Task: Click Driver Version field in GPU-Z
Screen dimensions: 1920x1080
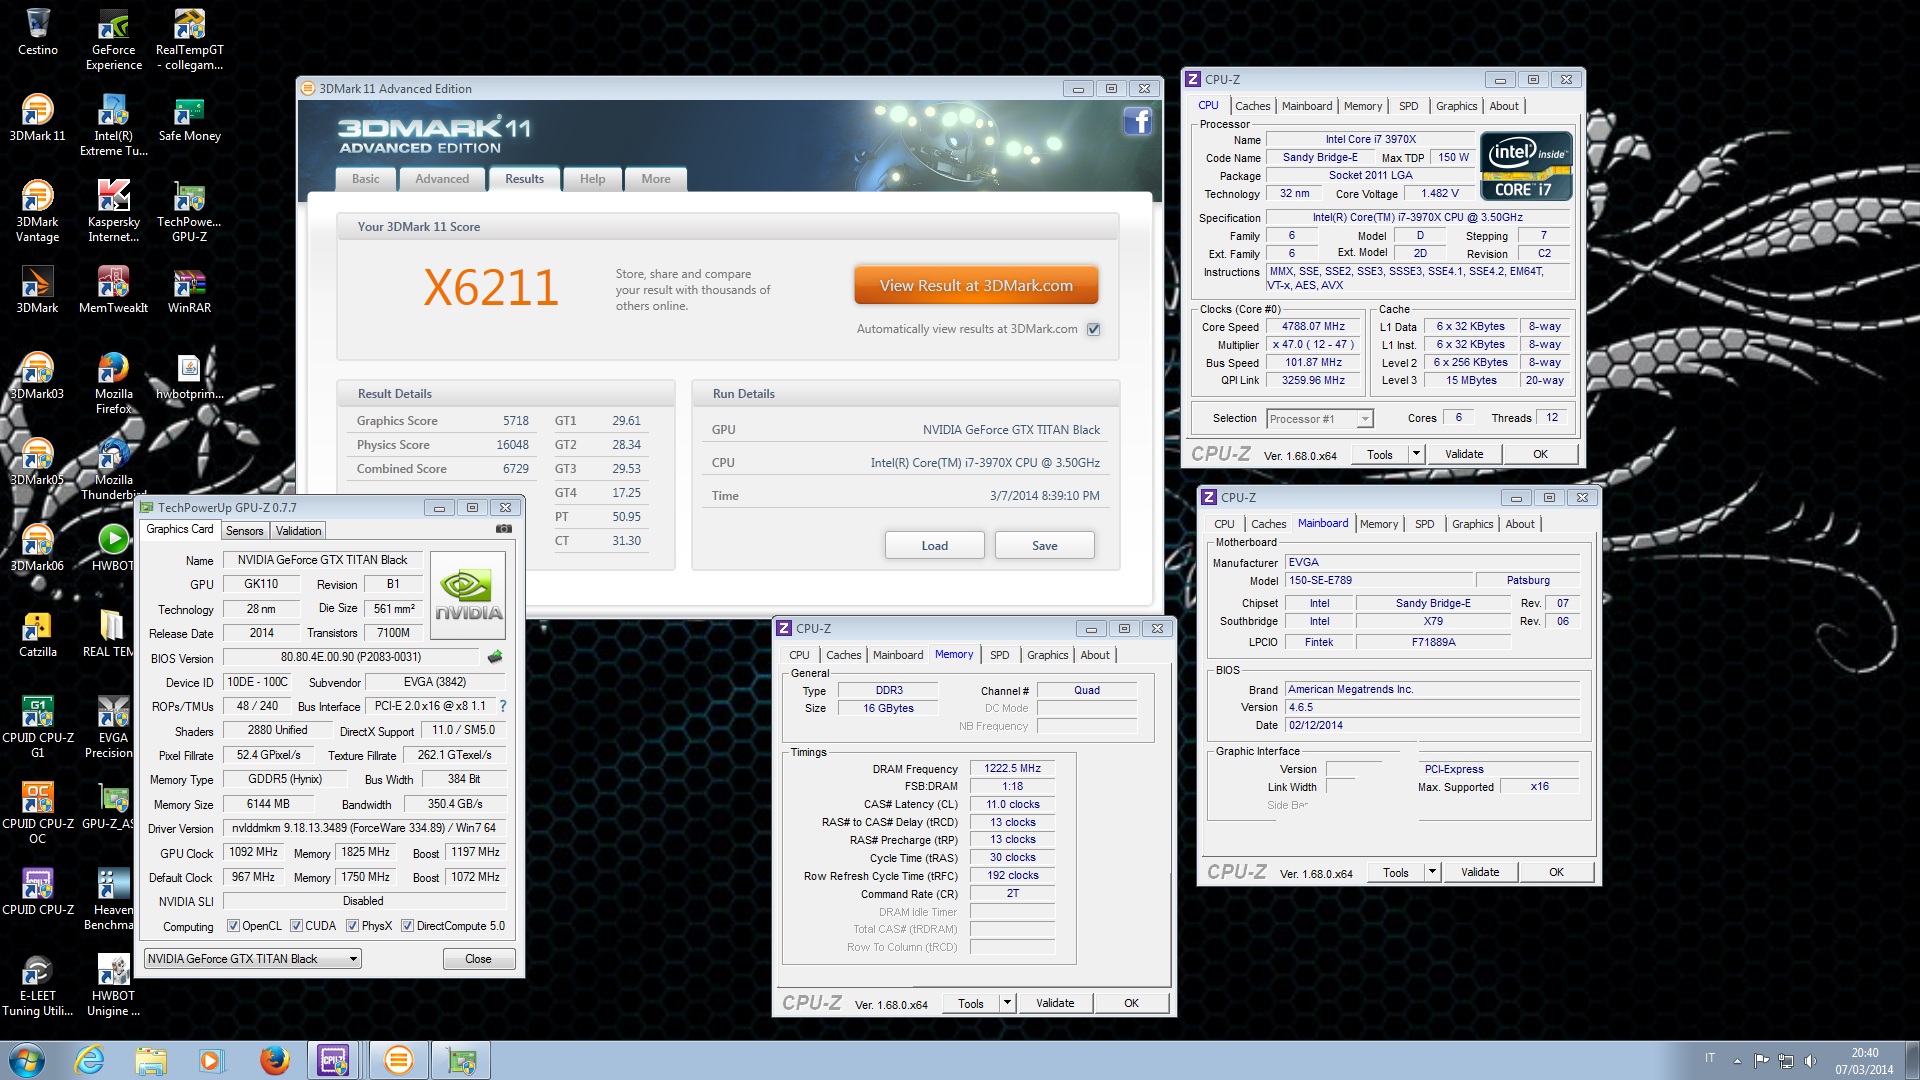Action: (364, 828)
